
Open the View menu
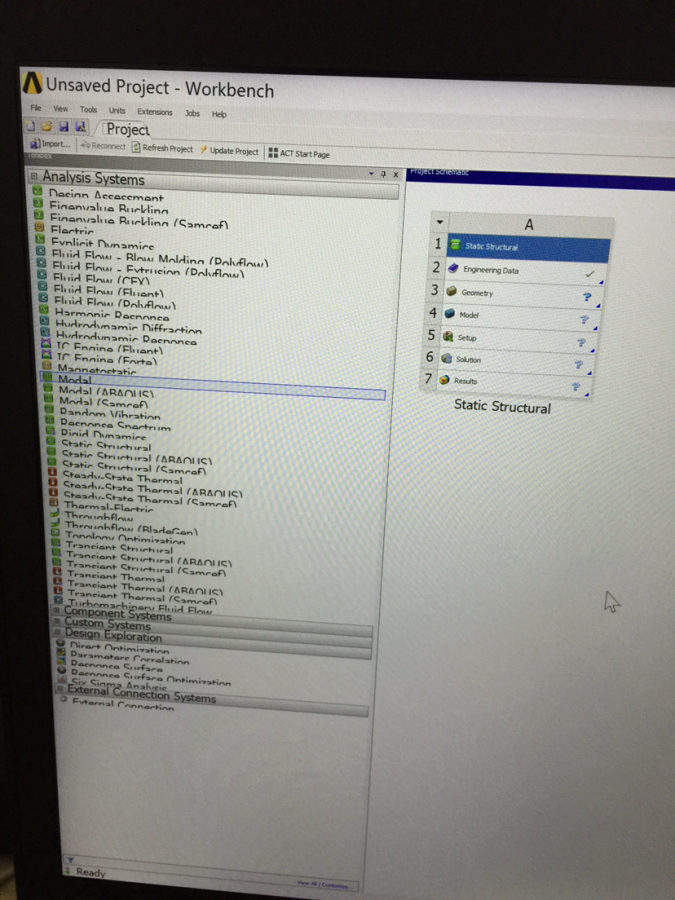60,108
